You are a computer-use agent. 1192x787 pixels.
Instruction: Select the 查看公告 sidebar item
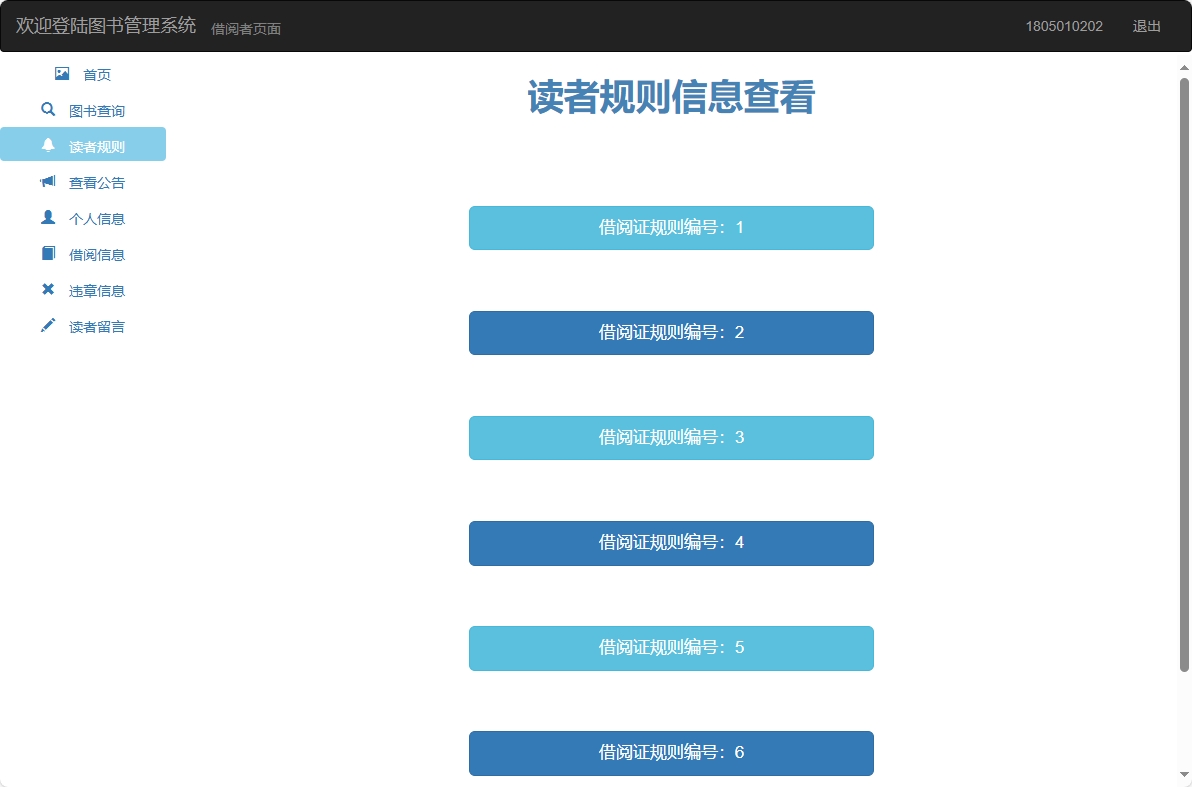point(96,182)
